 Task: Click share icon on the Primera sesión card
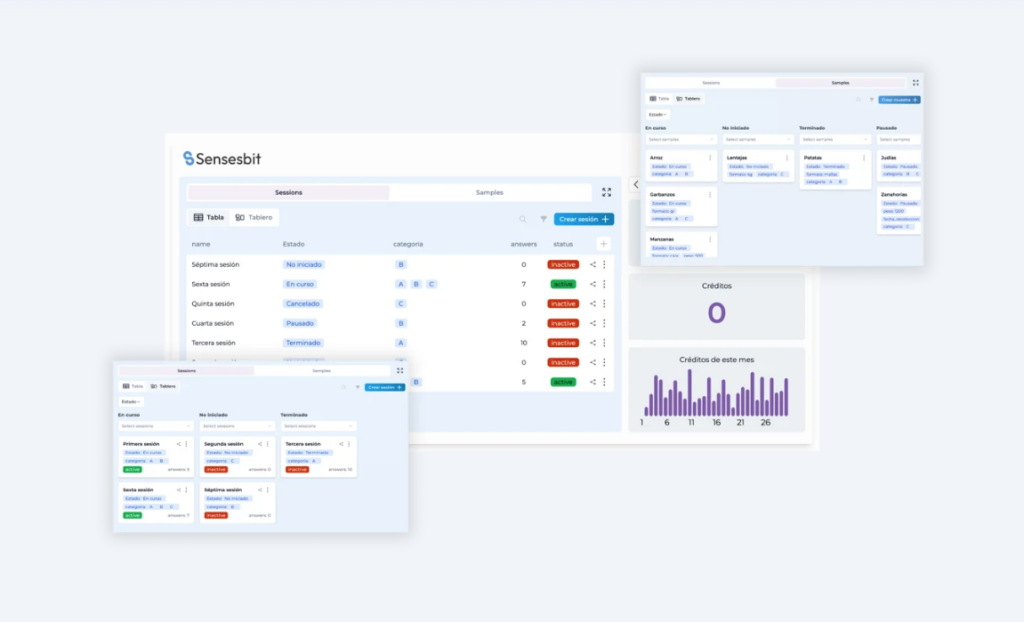(x=178, y=444)
